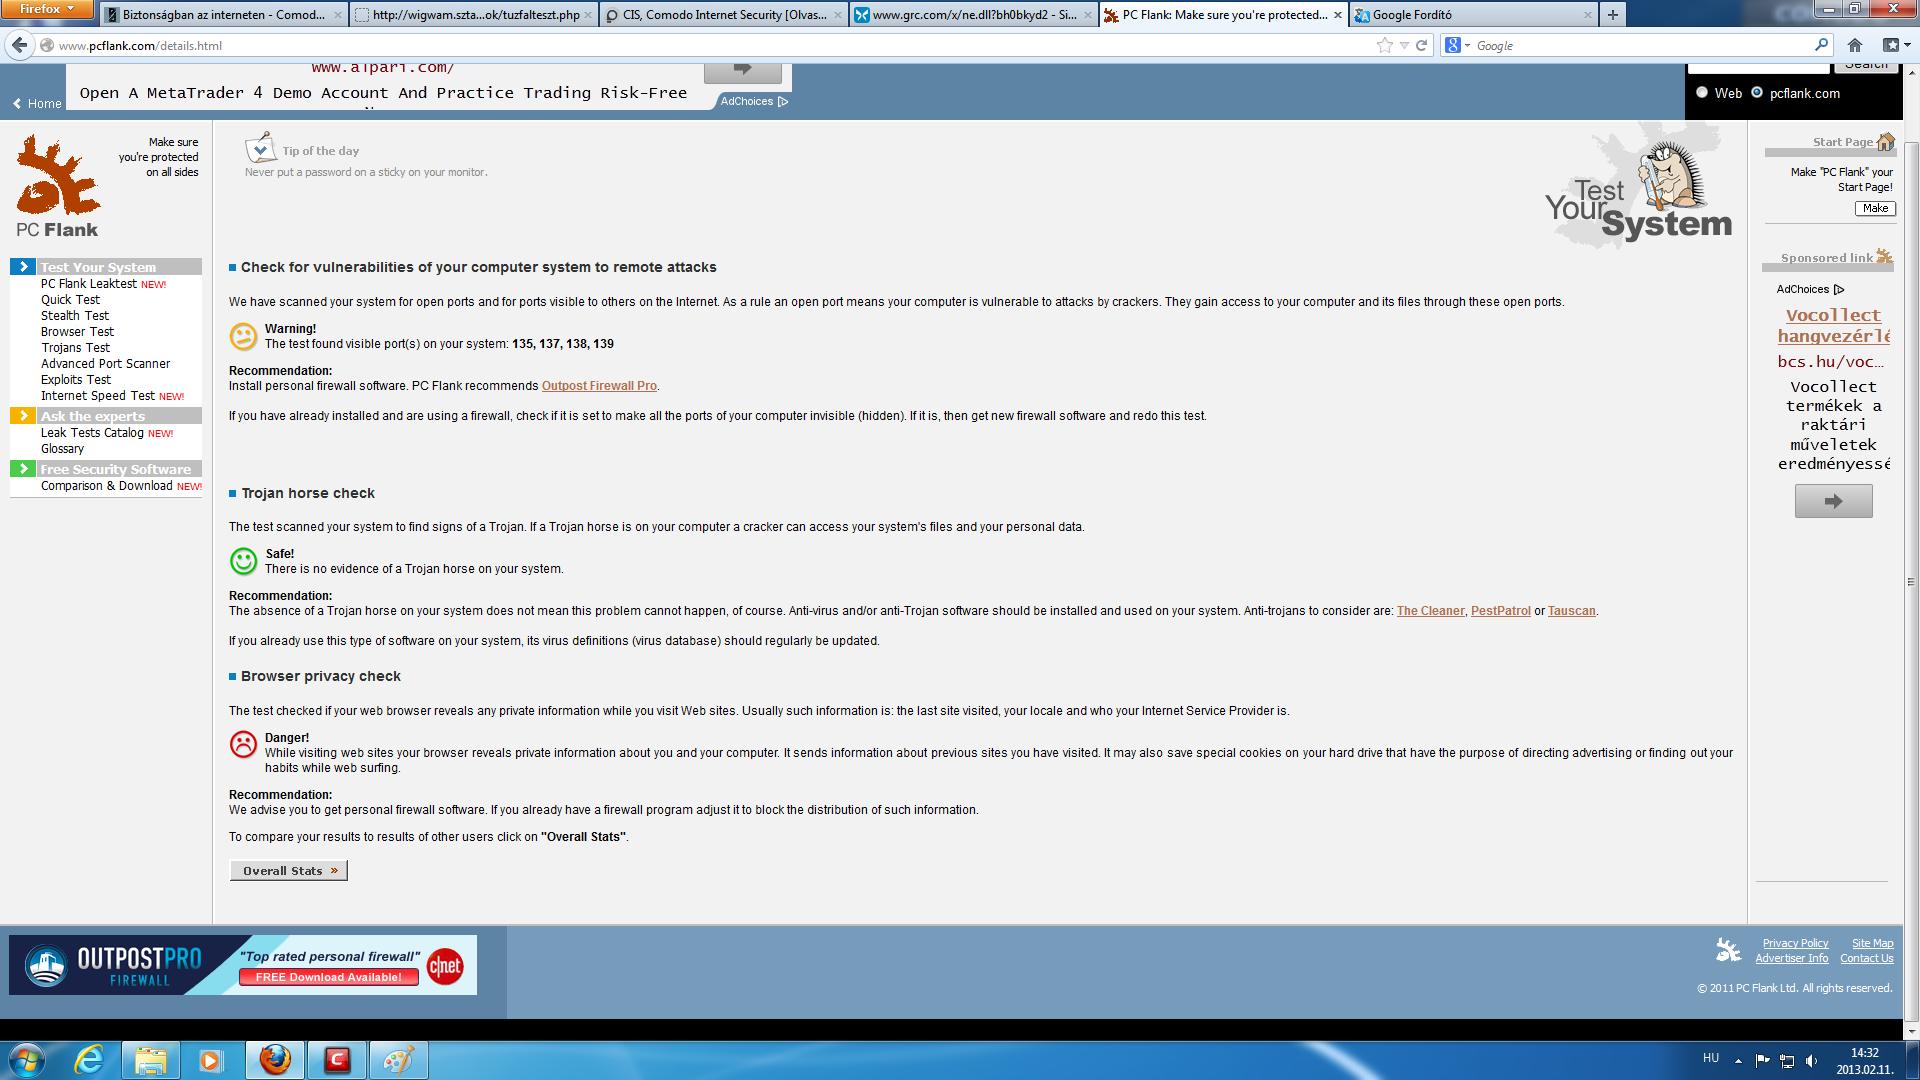Screen dimensions: 1920x1080
Task: Expand Ask the experts section arrow
Action: tap(23, 416)
